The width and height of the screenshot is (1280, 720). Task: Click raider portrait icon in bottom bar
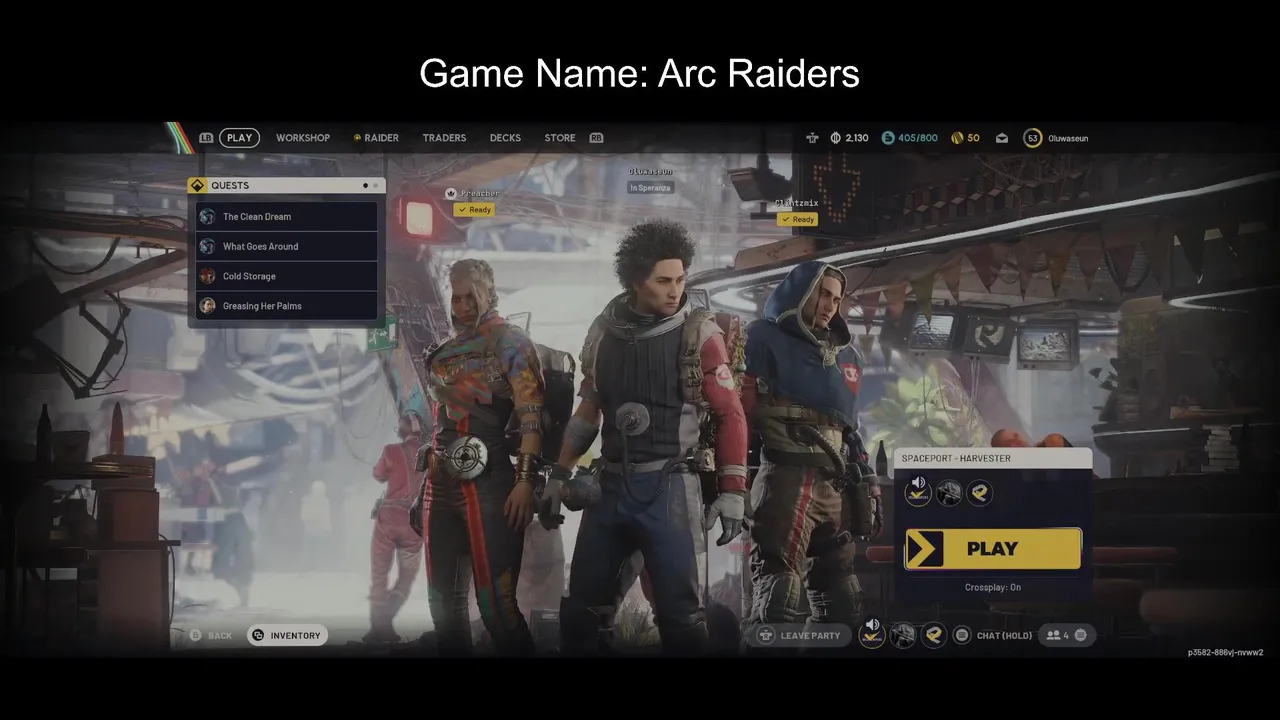(x=903, y=635)
